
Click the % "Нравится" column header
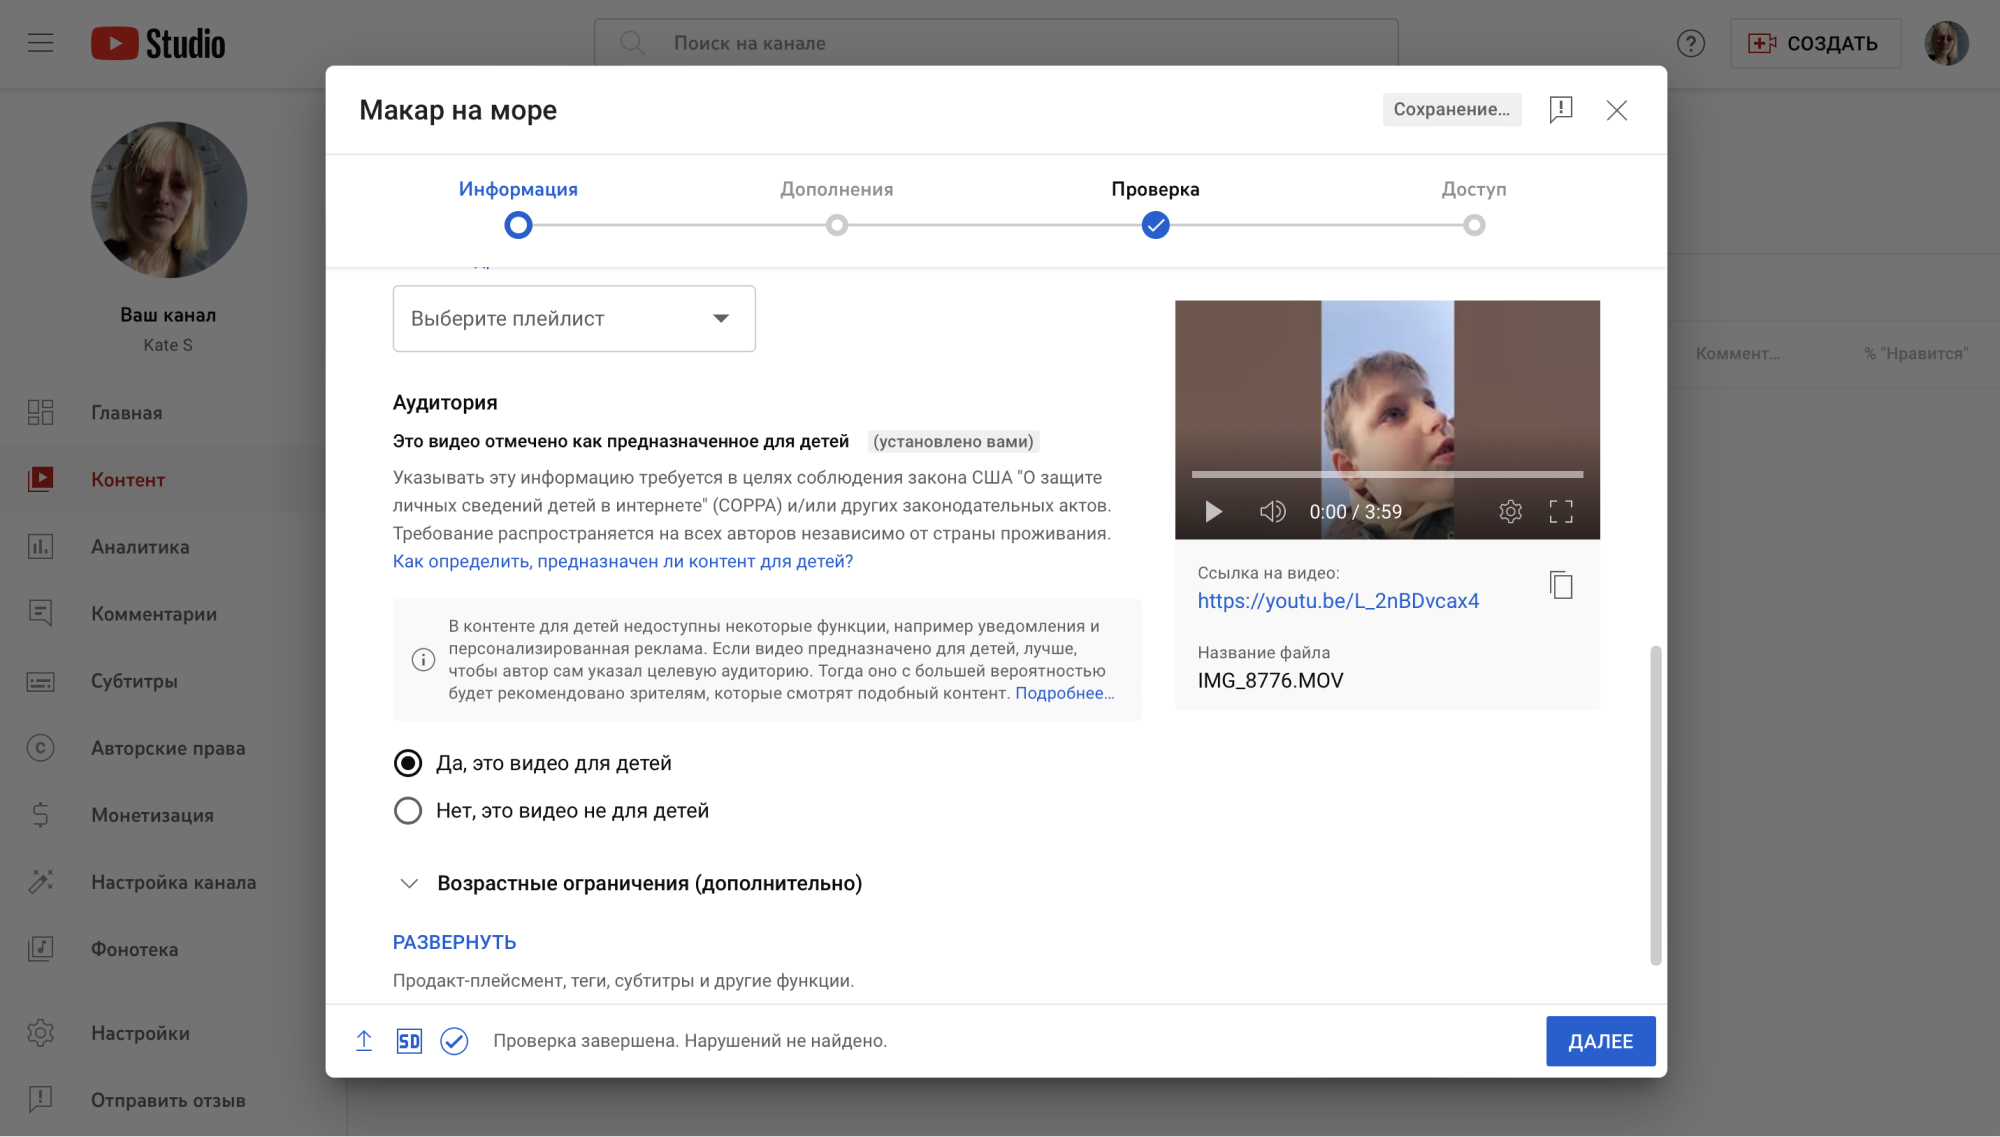pos(1916,354)
